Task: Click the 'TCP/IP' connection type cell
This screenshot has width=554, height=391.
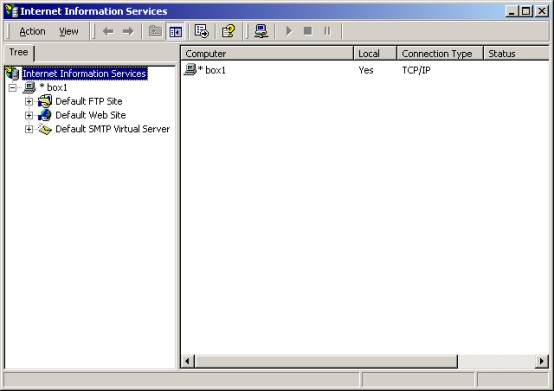Action: [416, 70]
